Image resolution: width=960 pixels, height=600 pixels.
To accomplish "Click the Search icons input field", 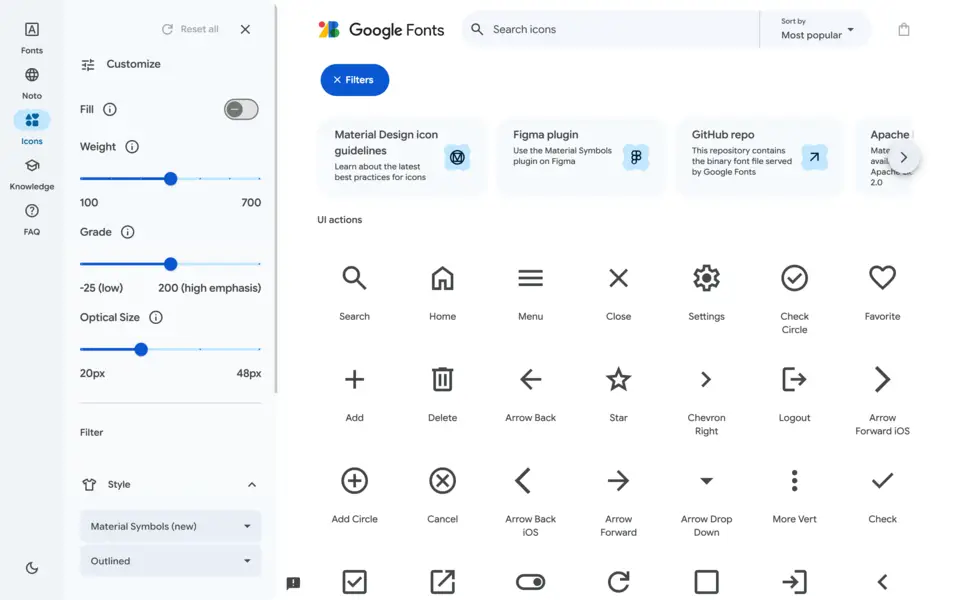I will (612, 29).
